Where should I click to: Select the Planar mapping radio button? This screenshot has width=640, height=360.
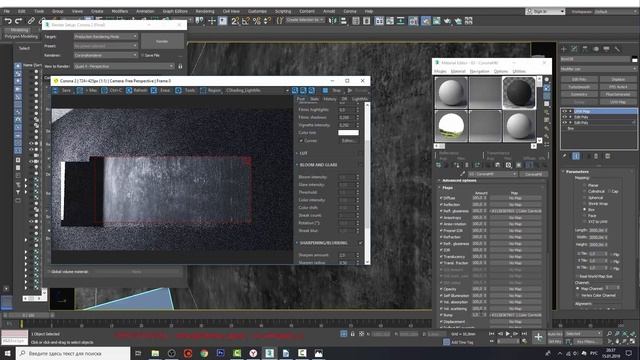[x=584, y=185]
